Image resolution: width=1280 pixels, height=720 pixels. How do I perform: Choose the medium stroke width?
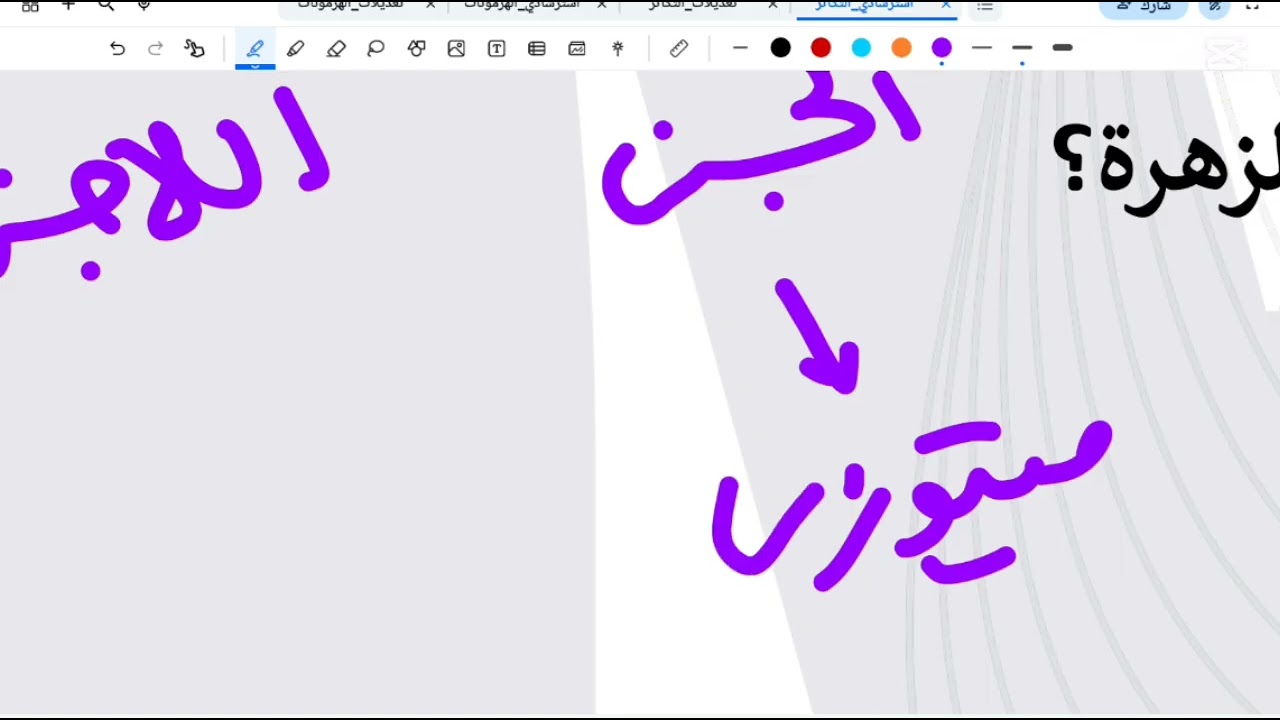pyautogui.click(x=1022, y=48)
